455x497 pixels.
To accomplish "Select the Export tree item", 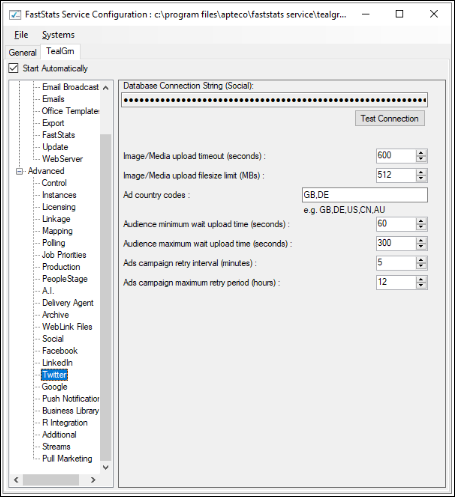I will click(x=53, y=123).
